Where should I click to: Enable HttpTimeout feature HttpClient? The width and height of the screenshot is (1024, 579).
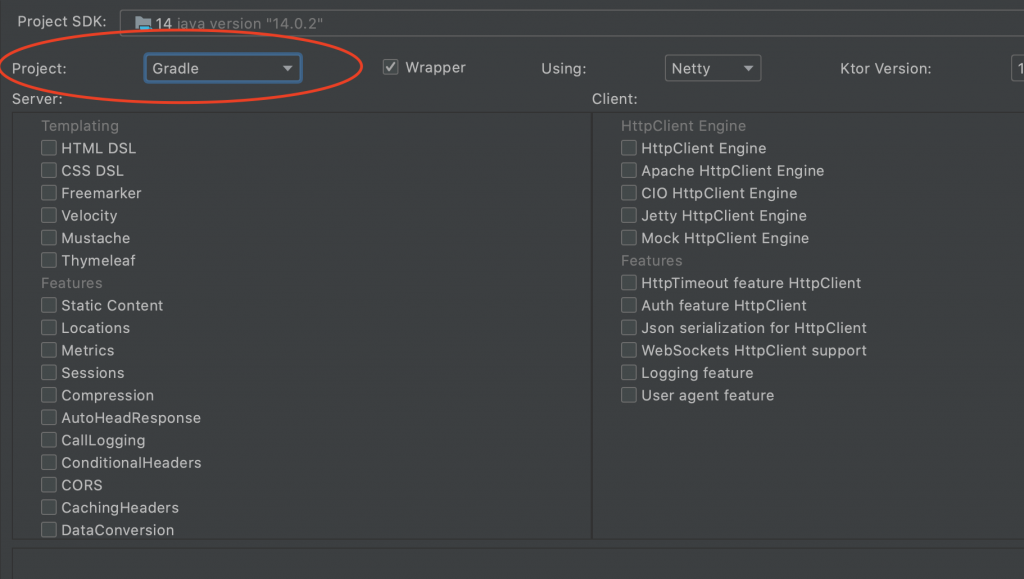tap(629, 283)
